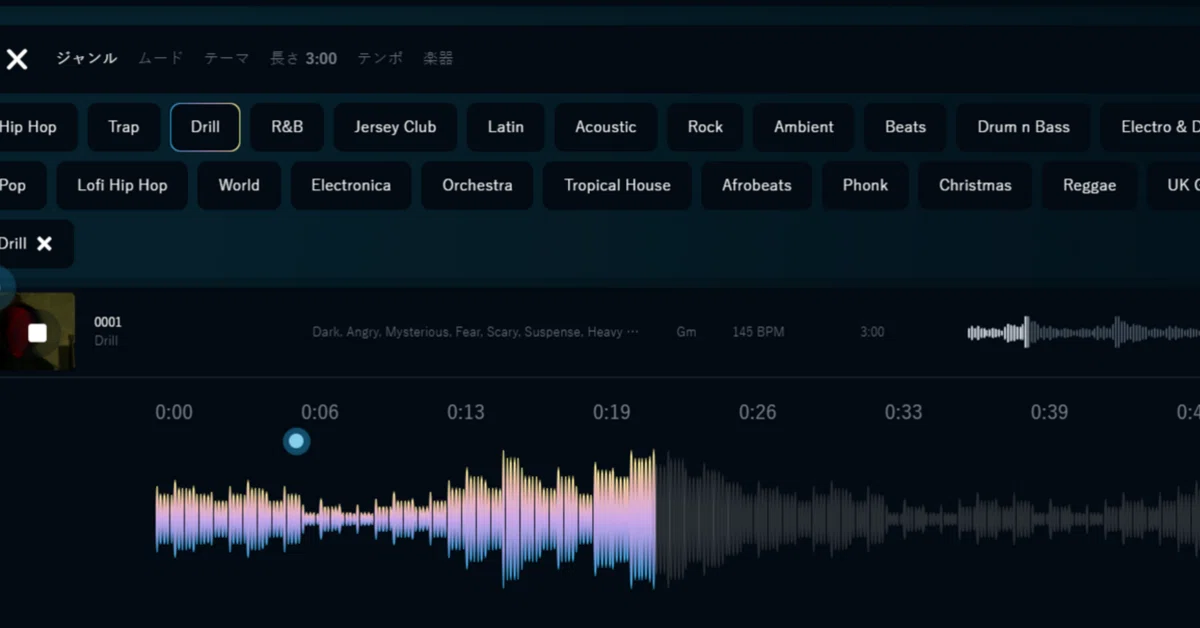
Task: Select the Ambient genre
Action: pos(804,127)
